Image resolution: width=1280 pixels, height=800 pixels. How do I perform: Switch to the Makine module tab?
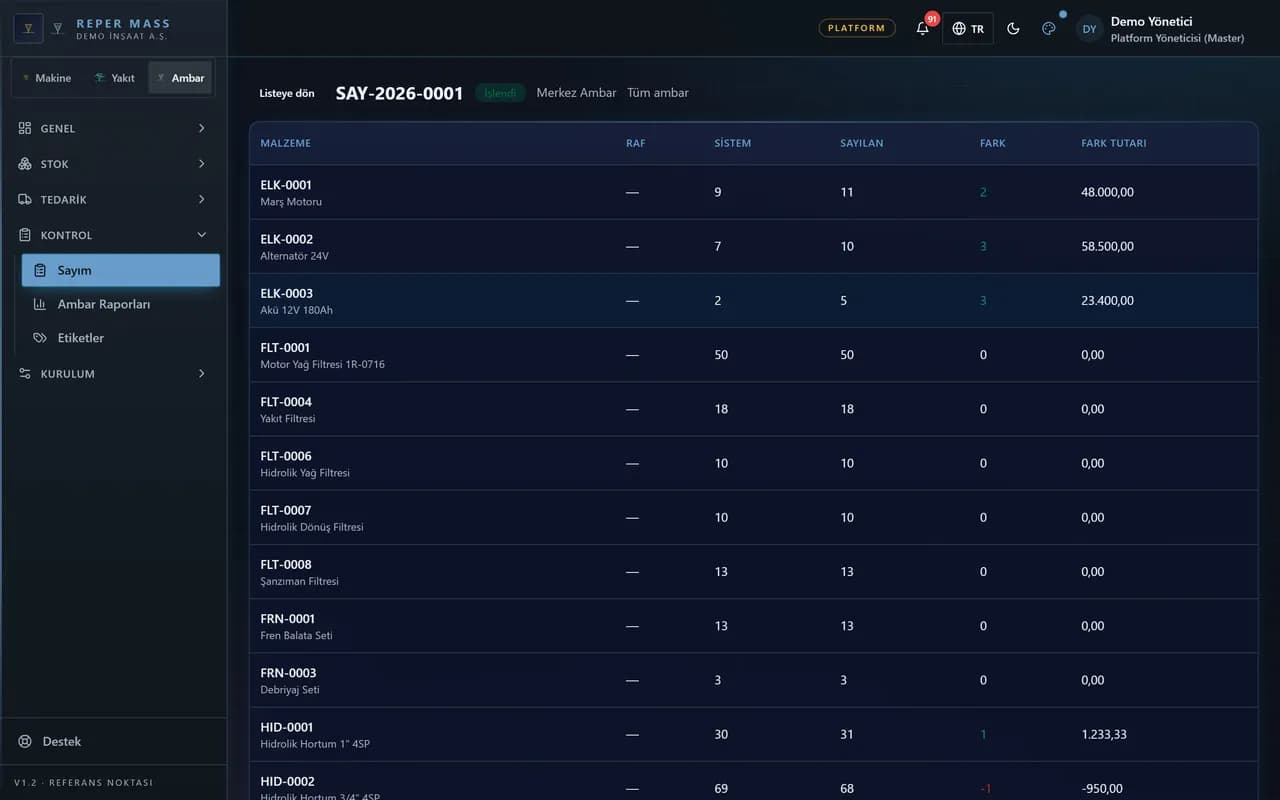coord(46,78)
